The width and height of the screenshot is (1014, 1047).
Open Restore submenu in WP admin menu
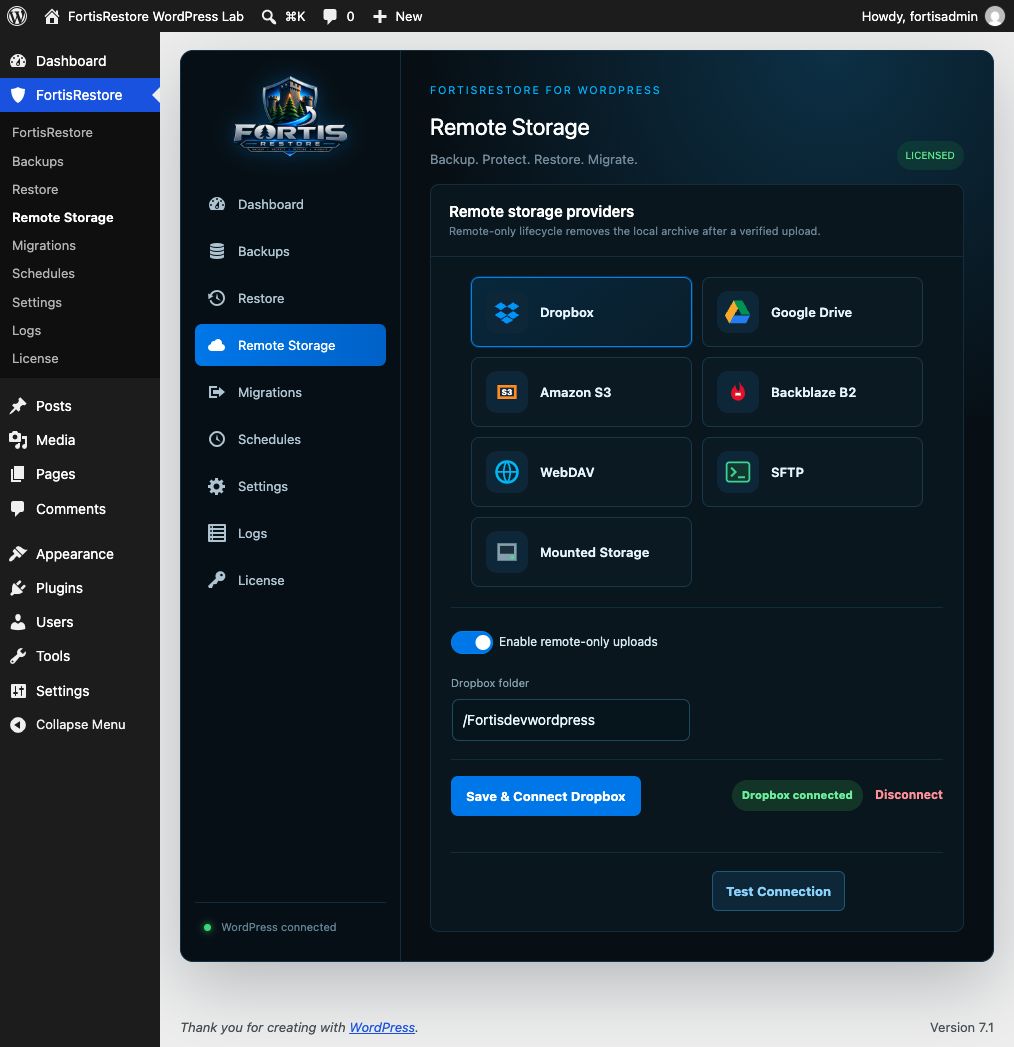pos(35,190)
